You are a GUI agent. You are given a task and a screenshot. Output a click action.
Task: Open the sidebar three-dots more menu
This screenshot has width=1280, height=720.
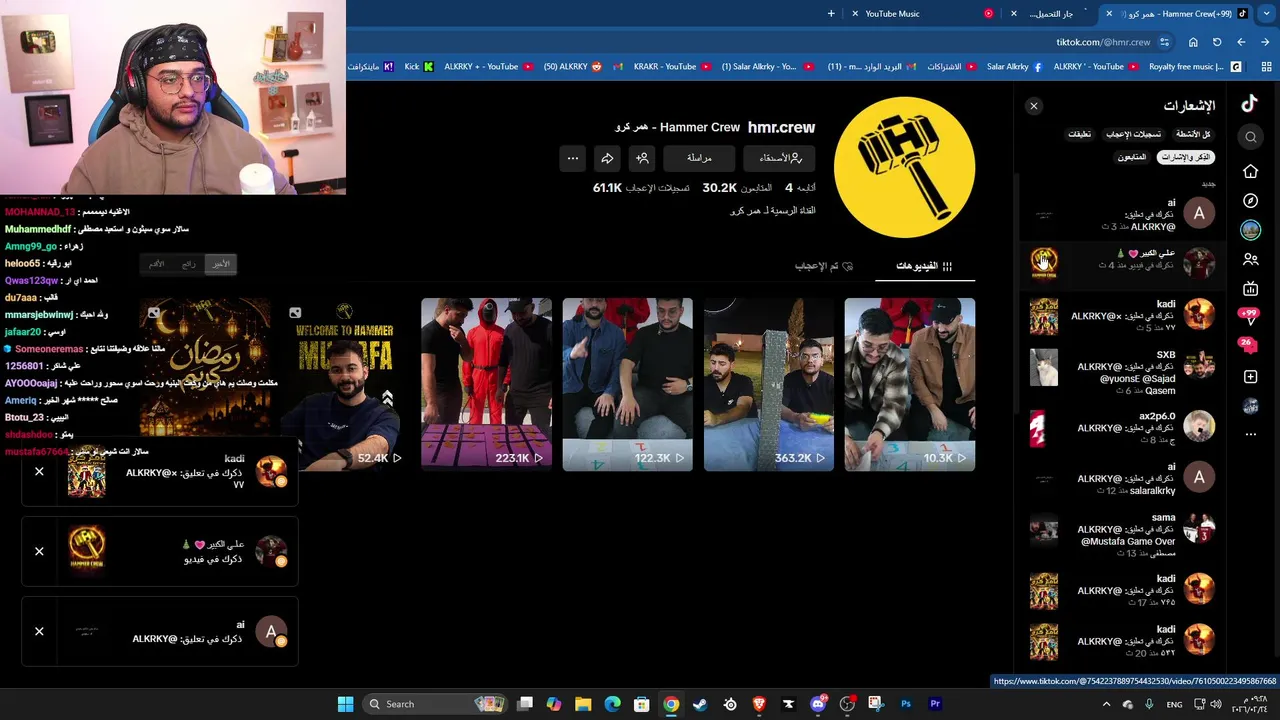click(1250, 435)
